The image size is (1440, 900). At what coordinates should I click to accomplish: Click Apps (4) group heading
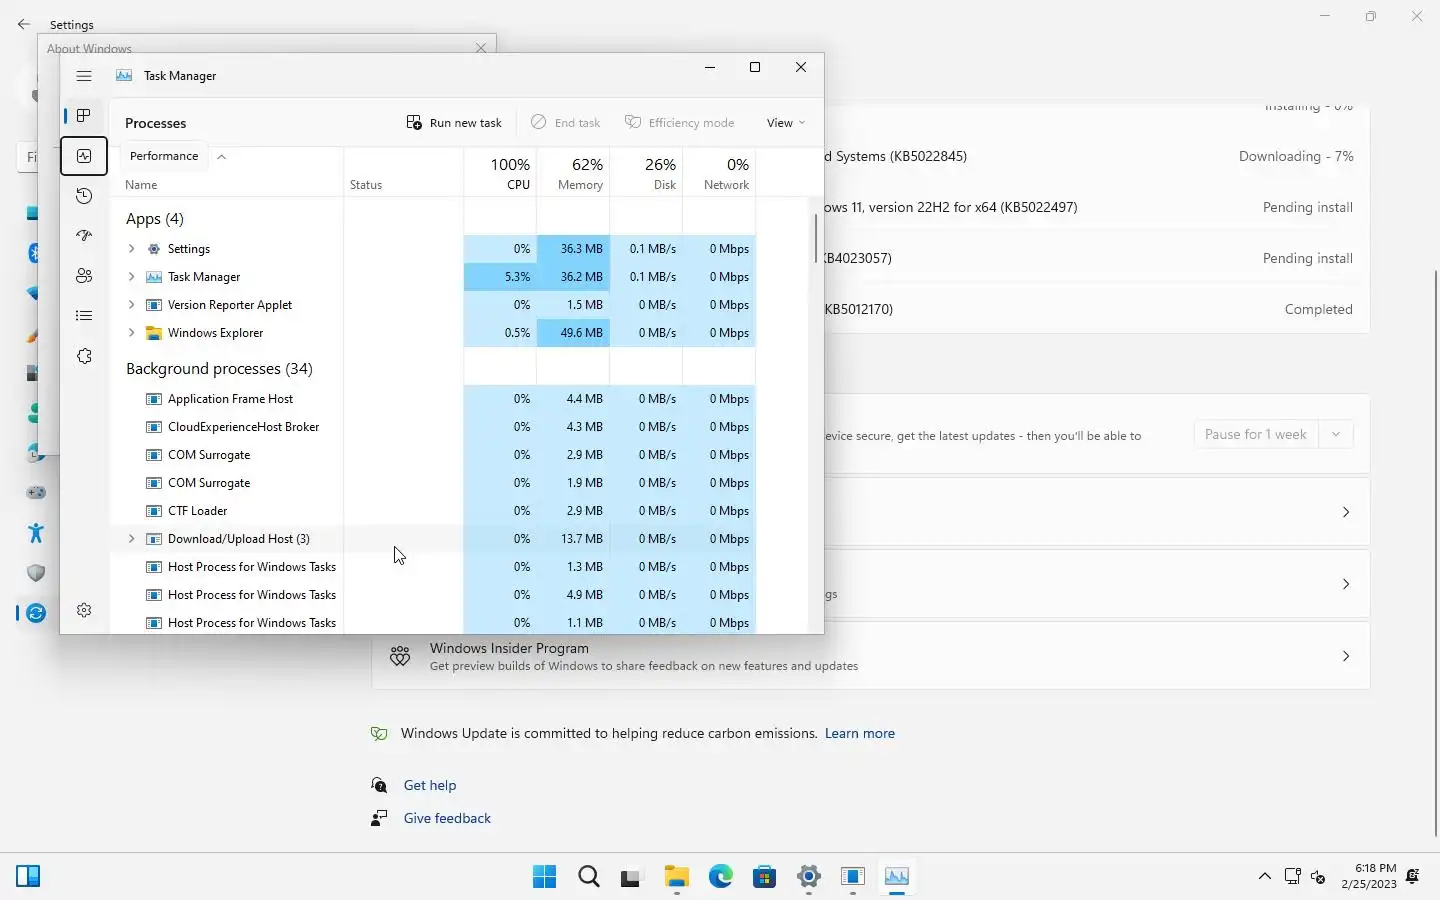[x=154, y=219]
